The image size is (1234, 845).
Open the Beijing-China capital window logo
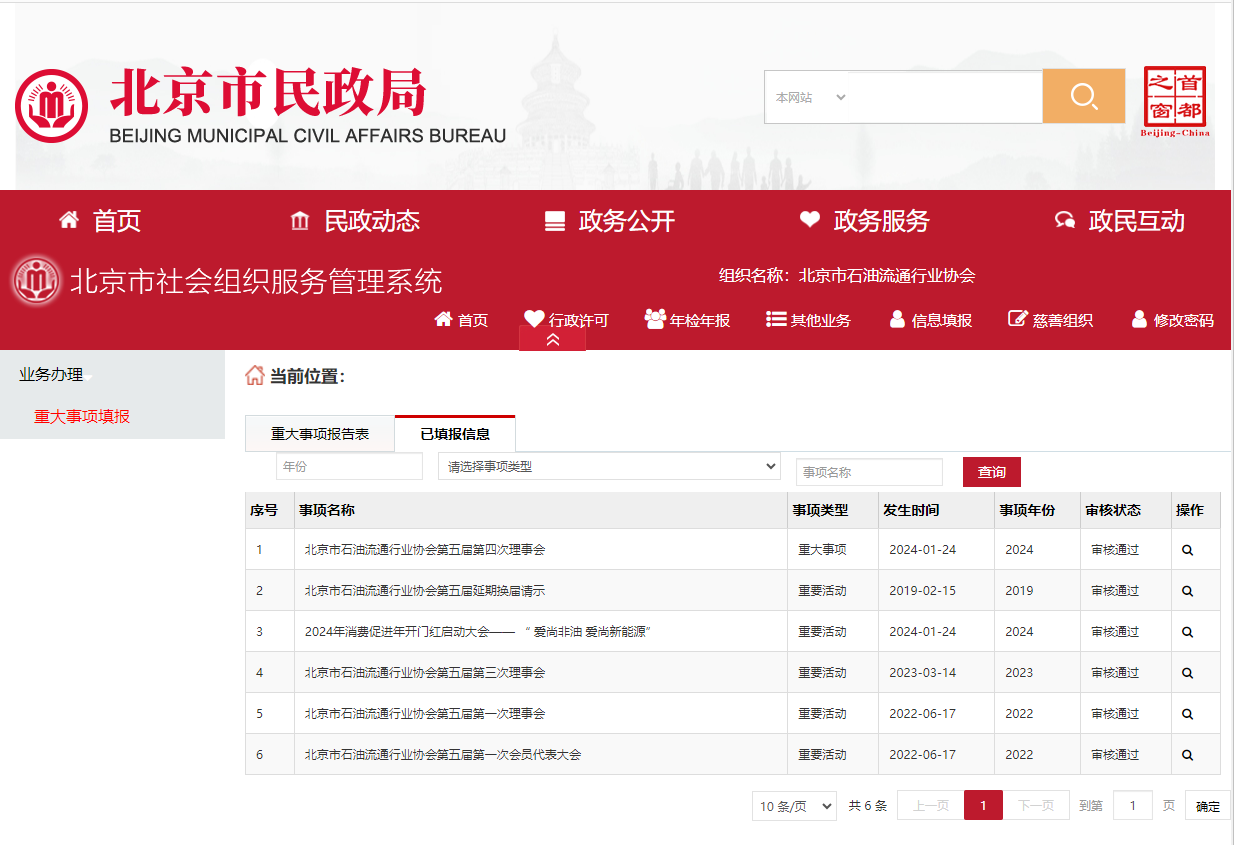tap(1175, 102)
